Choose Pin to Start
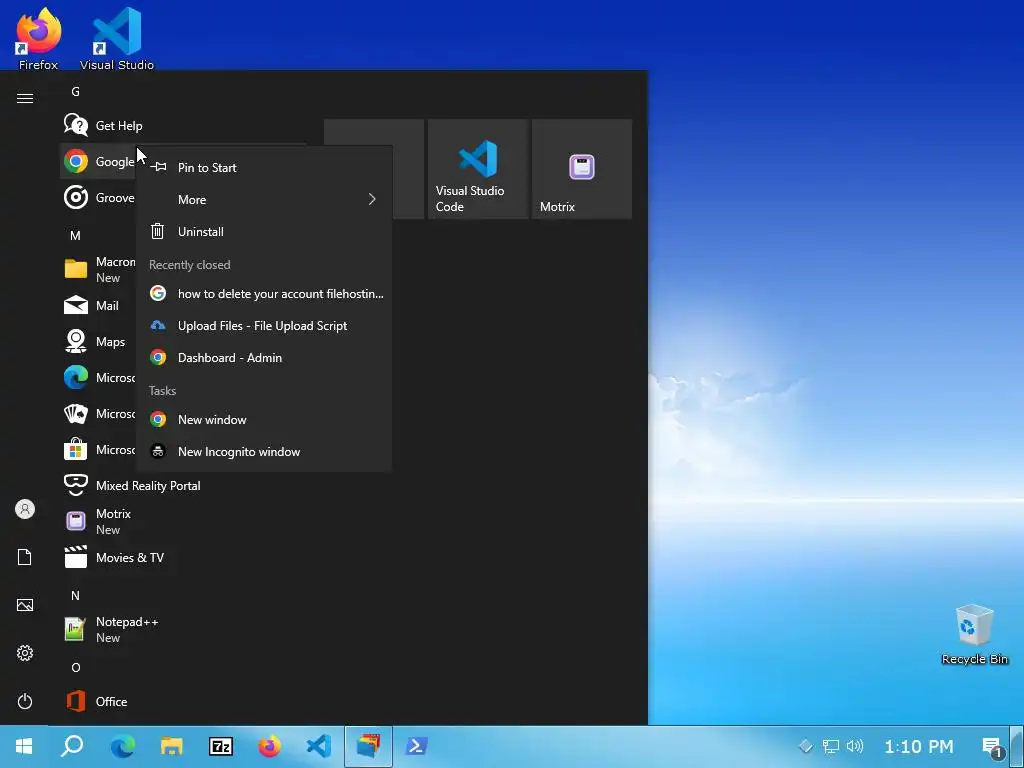This screenshot has height=768, width=1024. click(264, 167)
